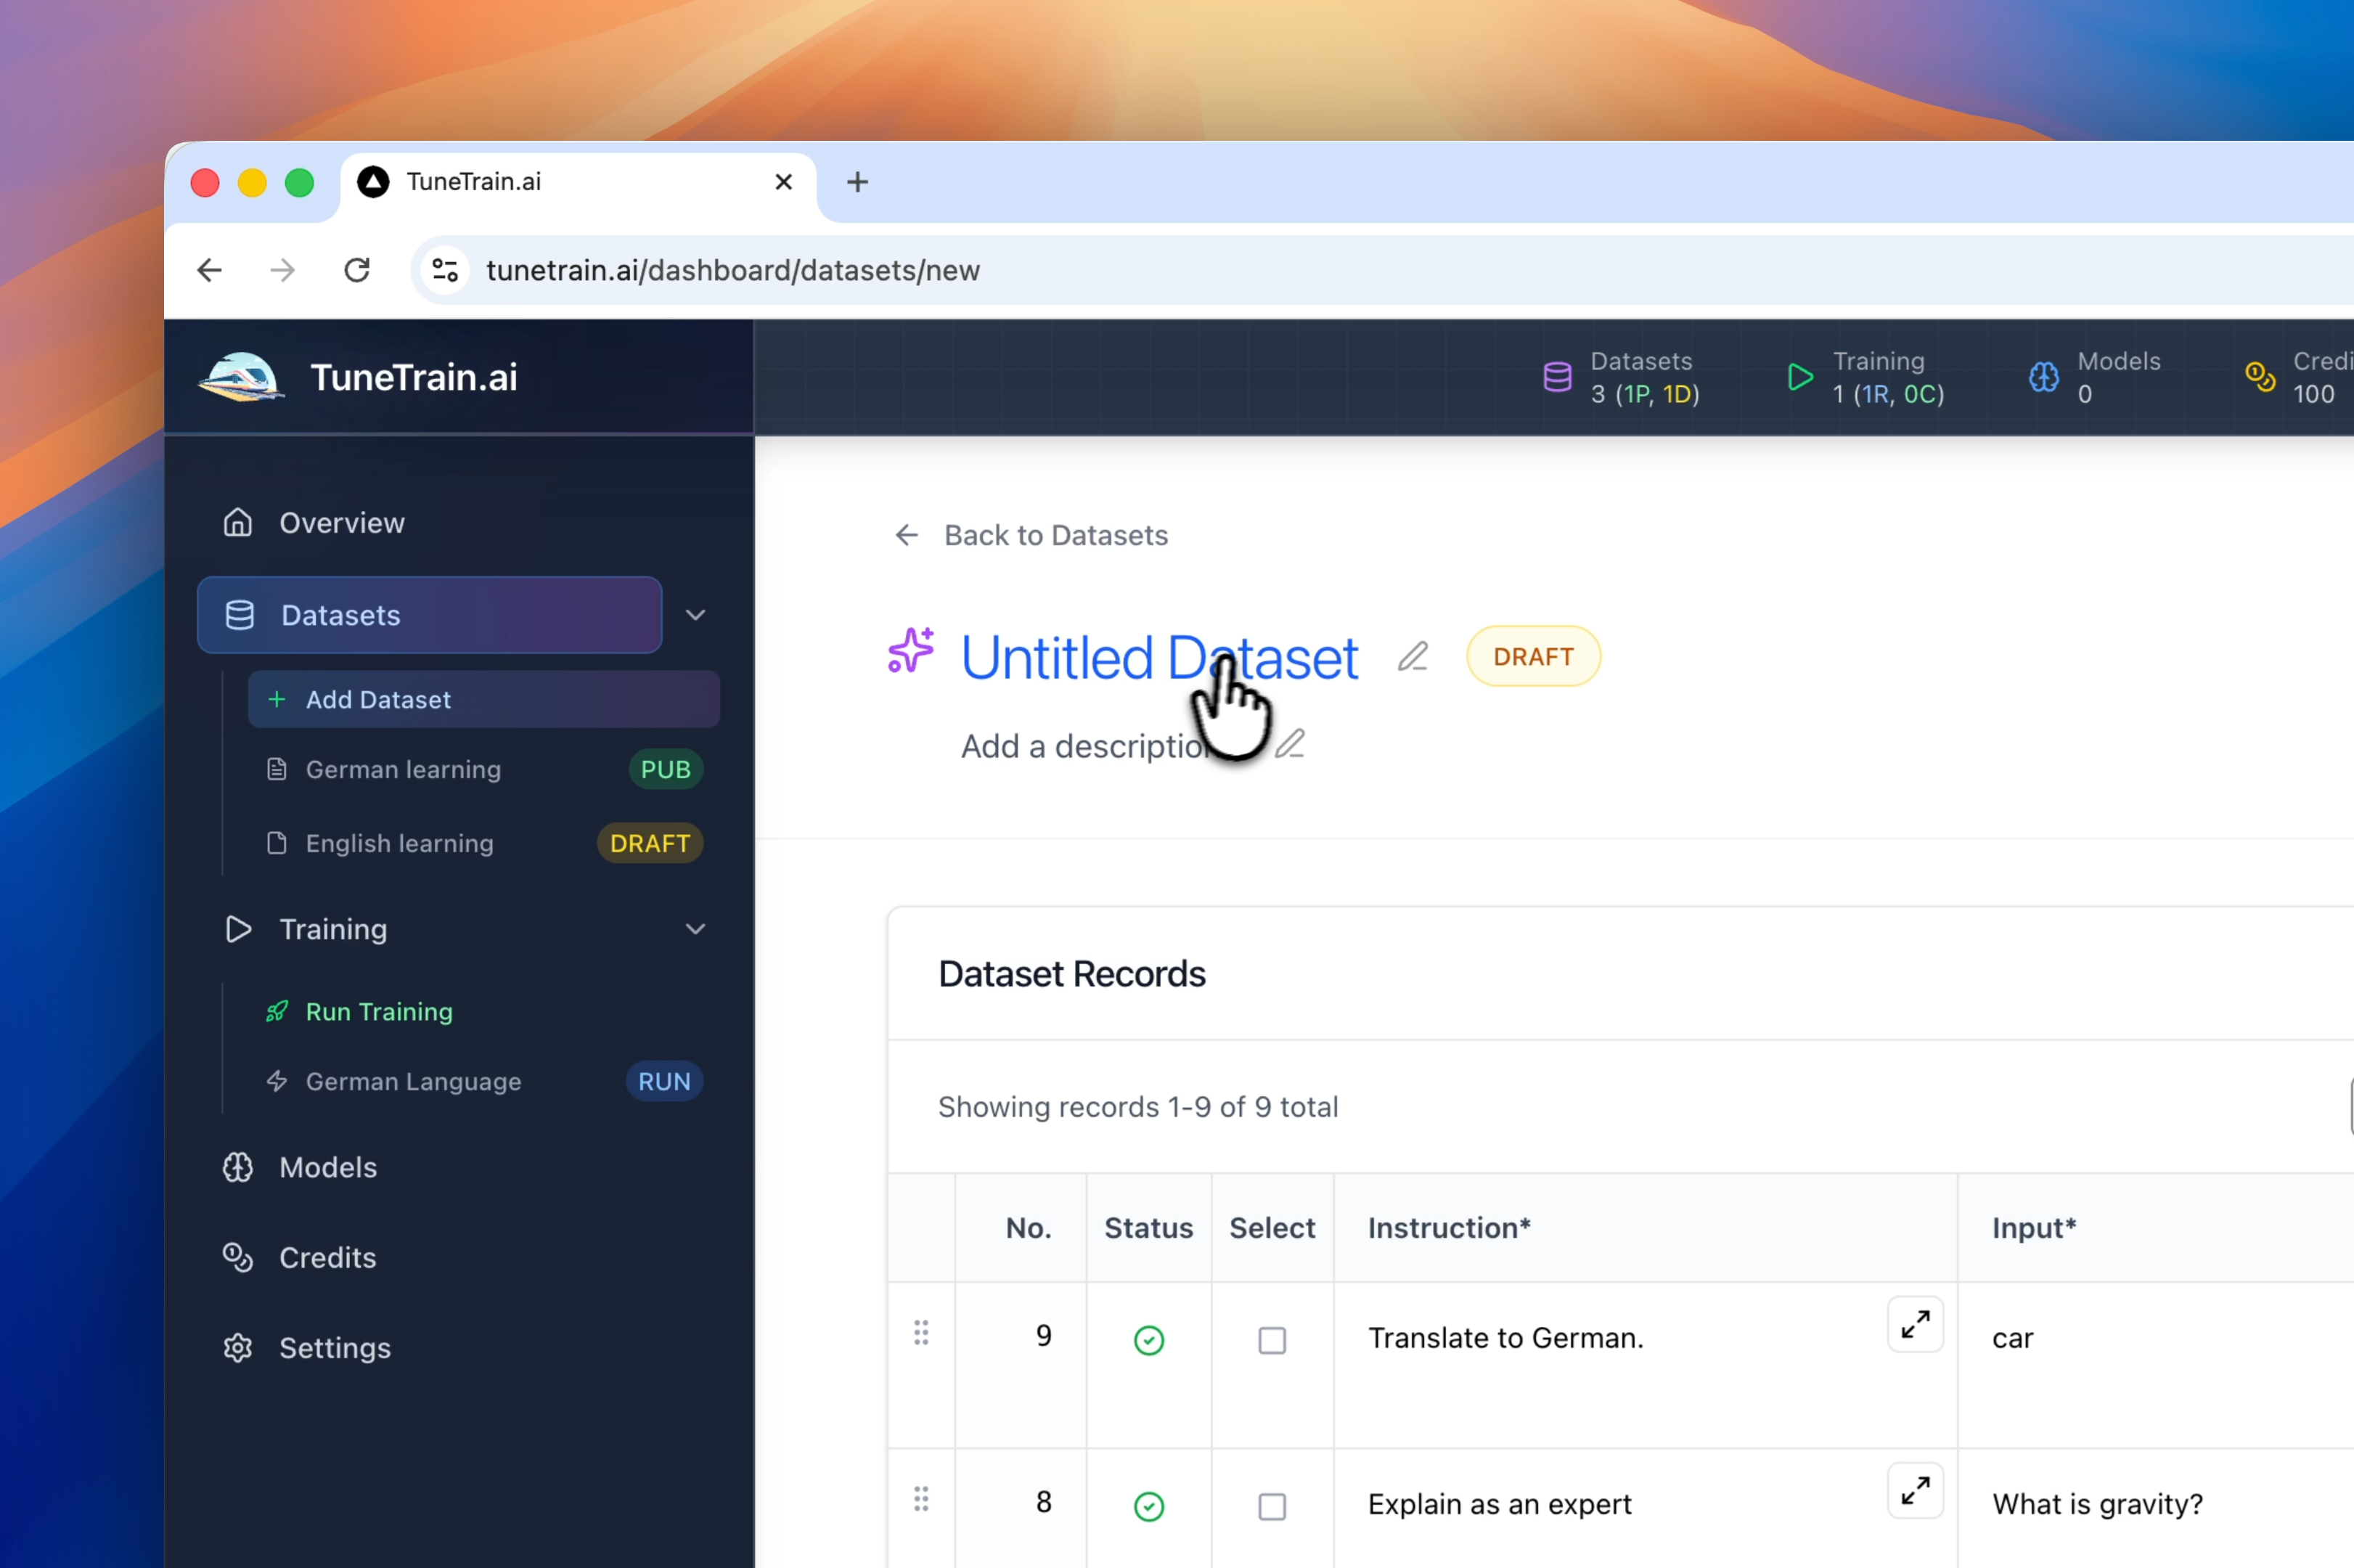Check the Select checkbox for record 9

1271,1340
